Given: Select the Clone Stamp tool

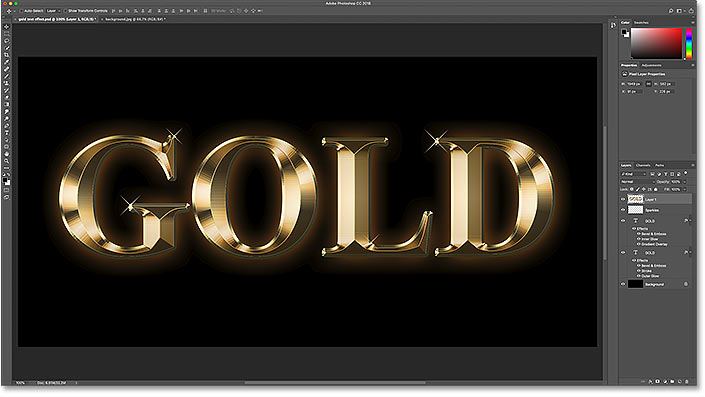Looking at the screenshot, I should 6,83.
